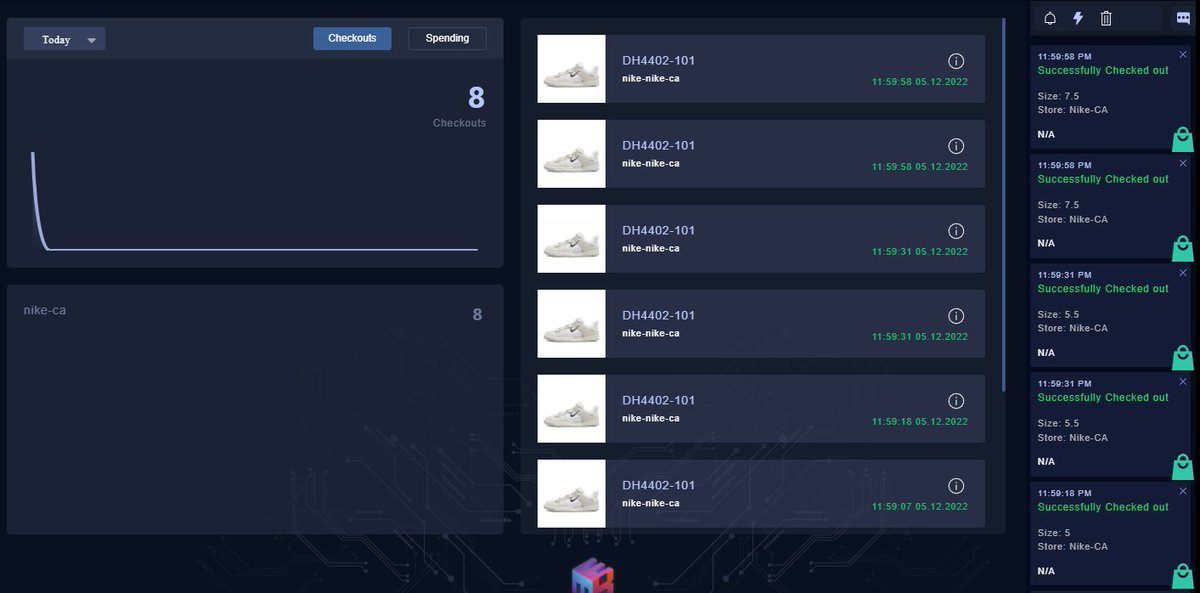This screenshot has height=593, width=1200.
Task: Click the shopping bag icon on the top notification
Action: tap(1183, 139)
